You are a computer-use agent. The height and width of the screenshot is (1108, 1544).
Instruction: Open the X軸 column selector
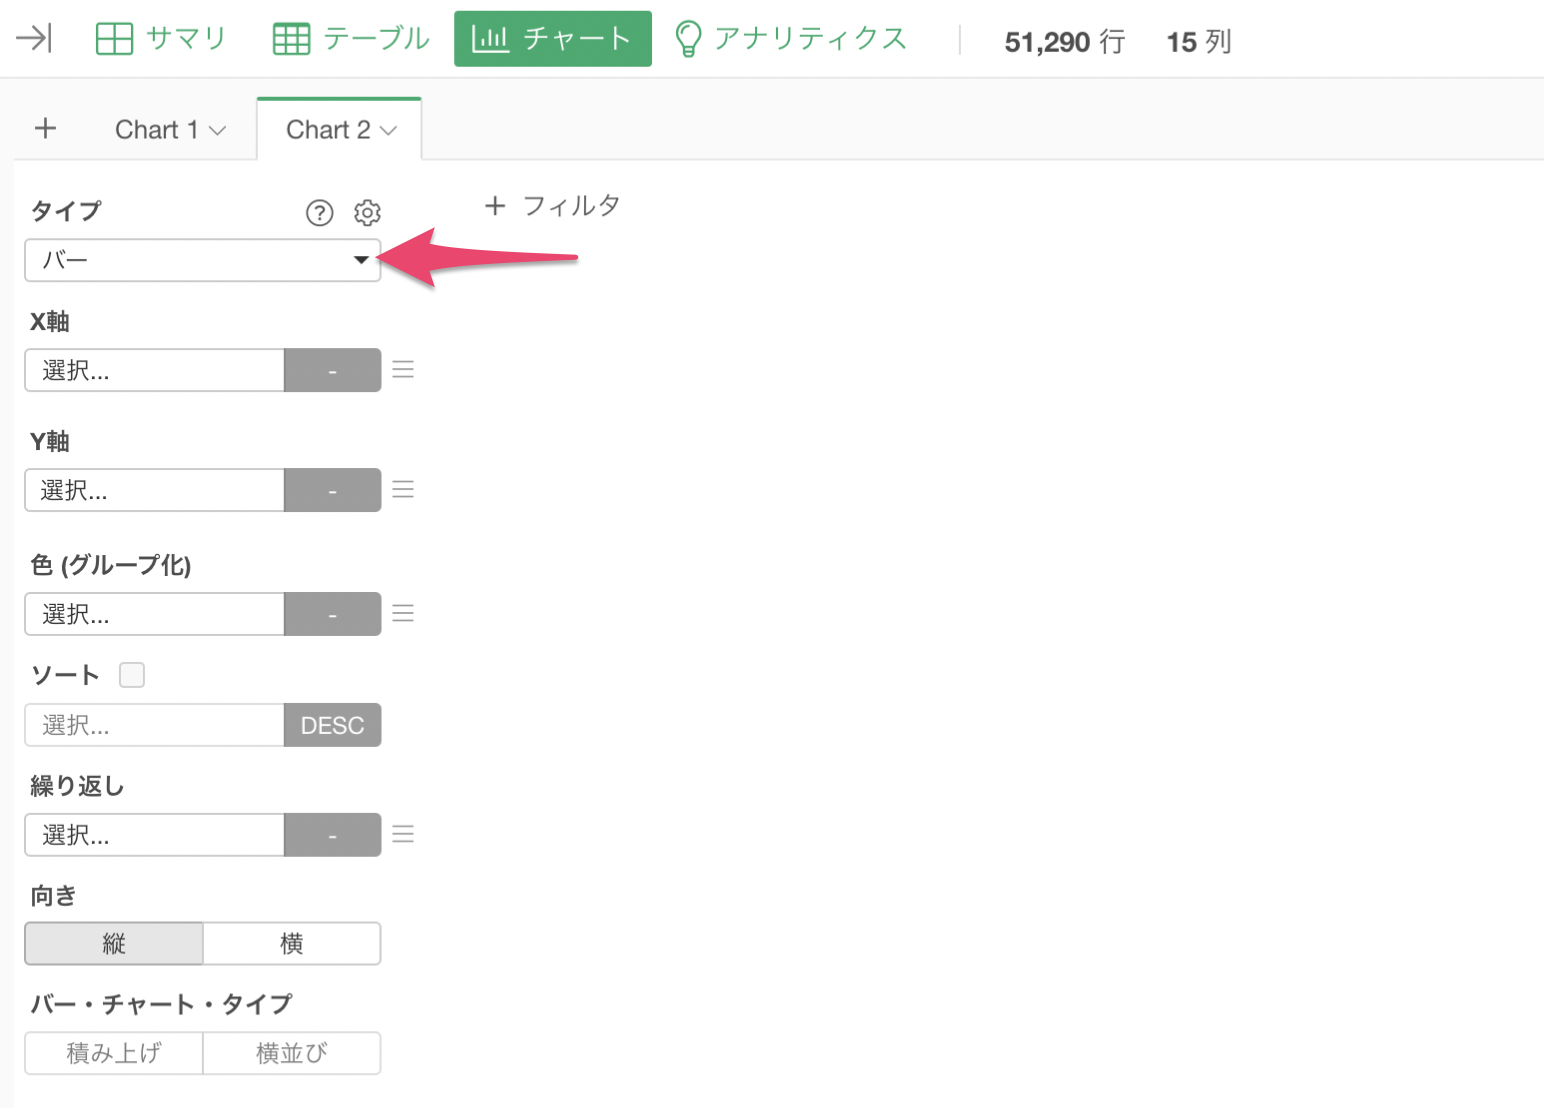click(x=155, y=370)
